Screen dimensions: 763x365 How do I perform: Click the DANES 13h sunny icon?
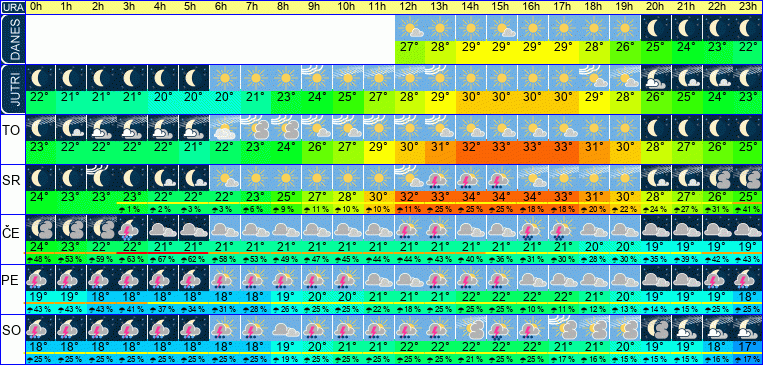(x=441, y=28)
